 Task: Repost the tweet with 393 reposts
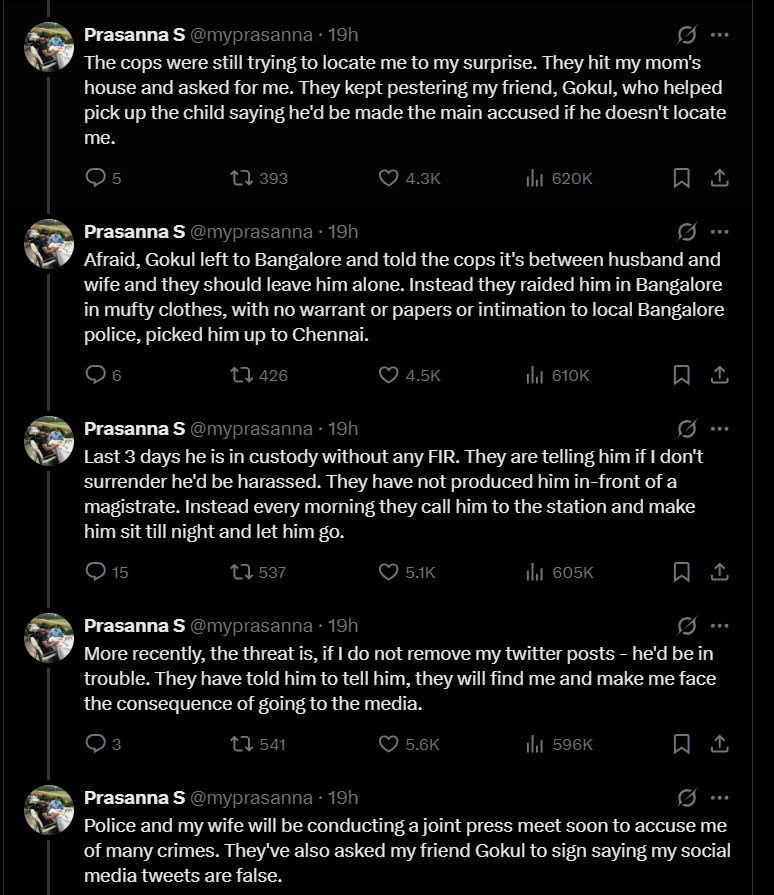point(241,178)
